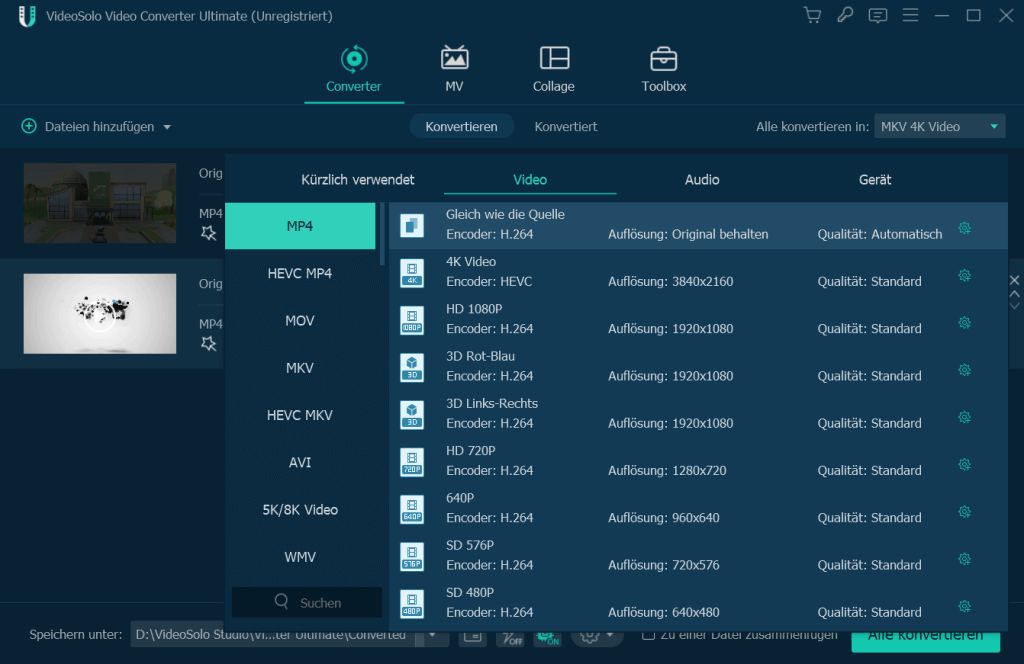Screen dimensions: 1024x664
Task: Open the MV module
Action: [454, 69]
